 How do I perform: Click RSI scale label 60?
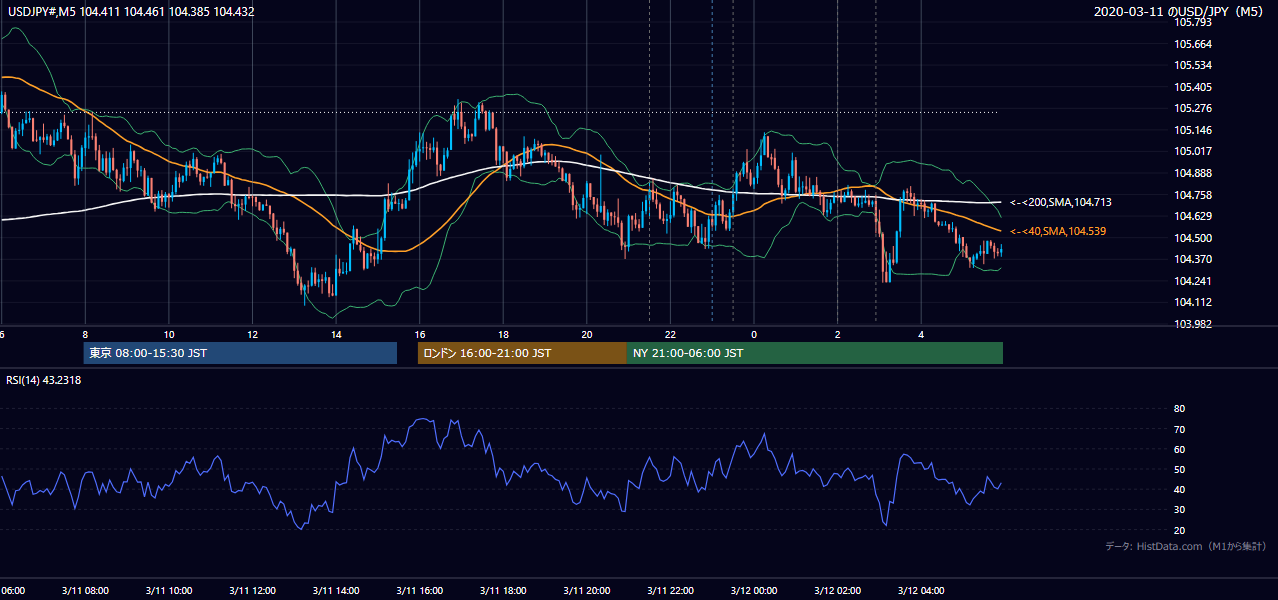coord(1180,449)
